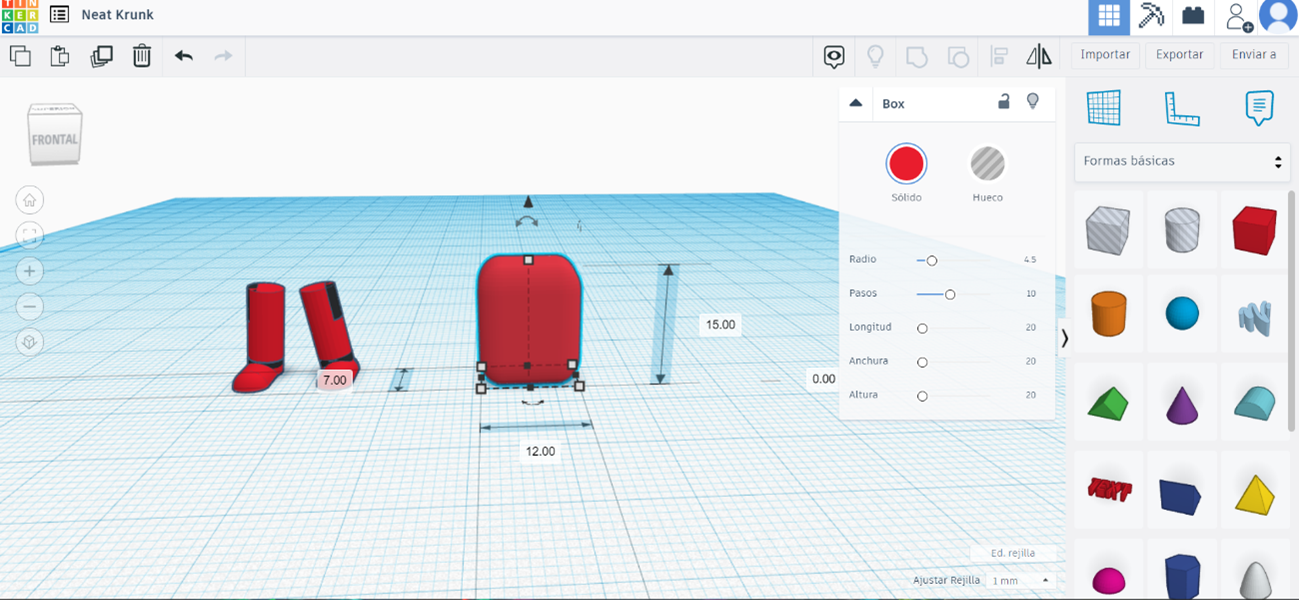Click the duplicate and repeat icon
This screenshot has height=600, width=1299.
click(x=99, y=57)
